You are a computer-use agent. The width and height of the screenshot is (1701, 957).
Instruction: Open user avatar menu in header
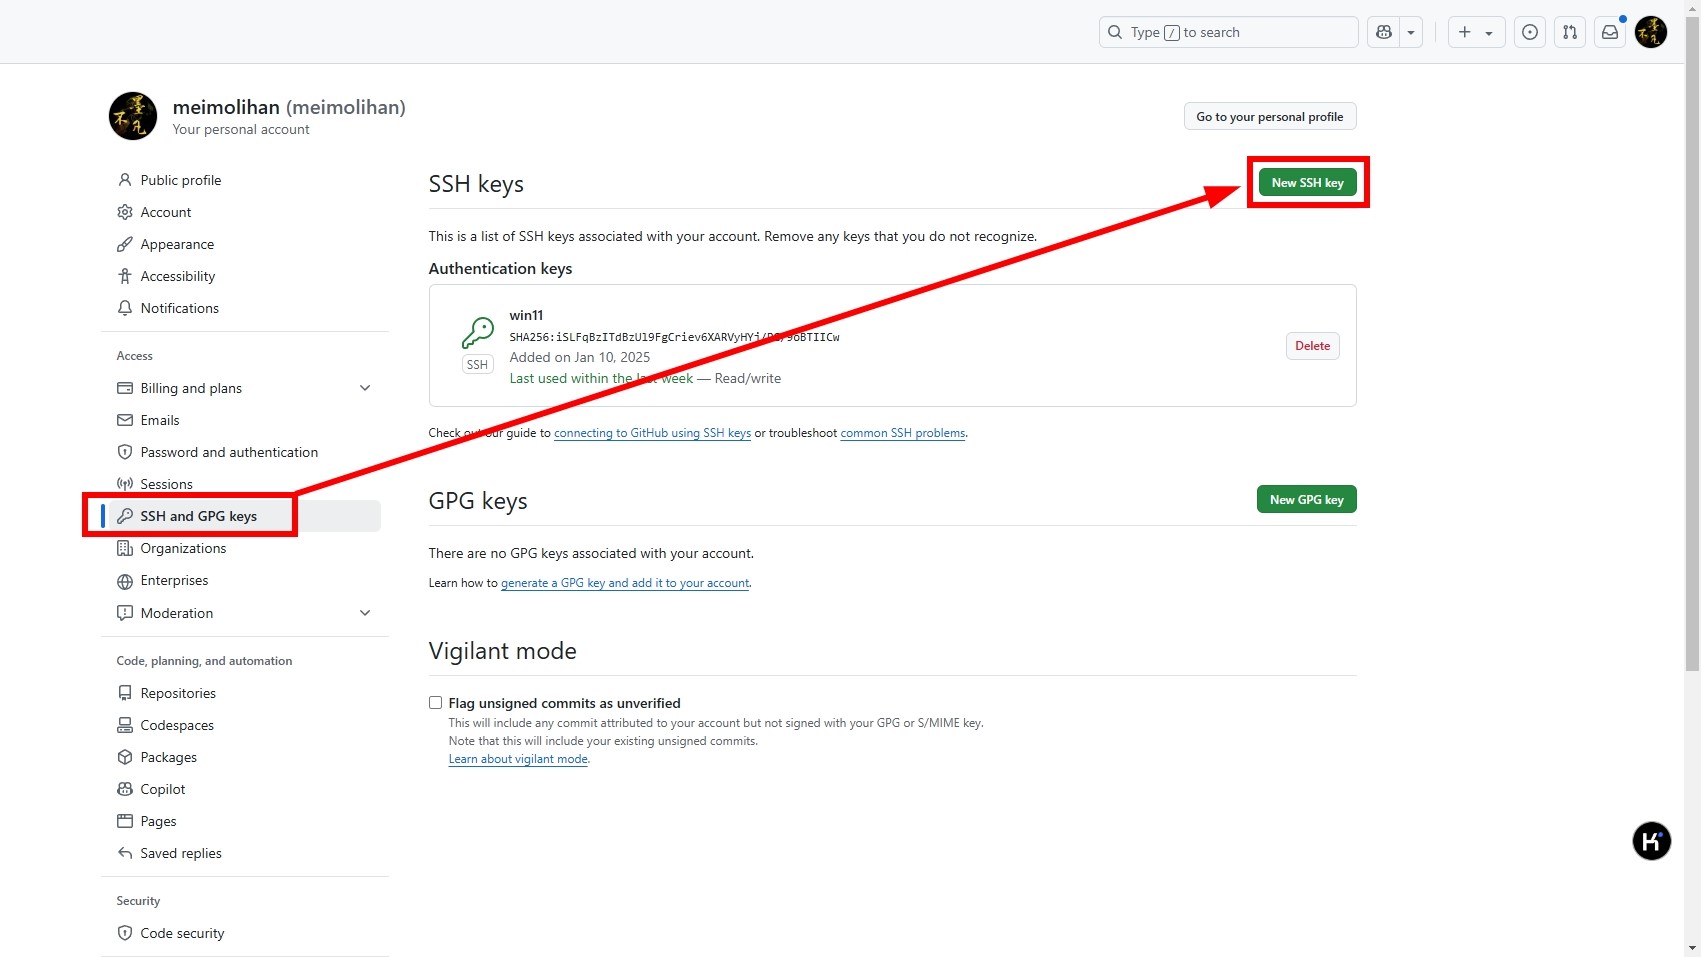pyautogui.click(x=1651, y=32)
